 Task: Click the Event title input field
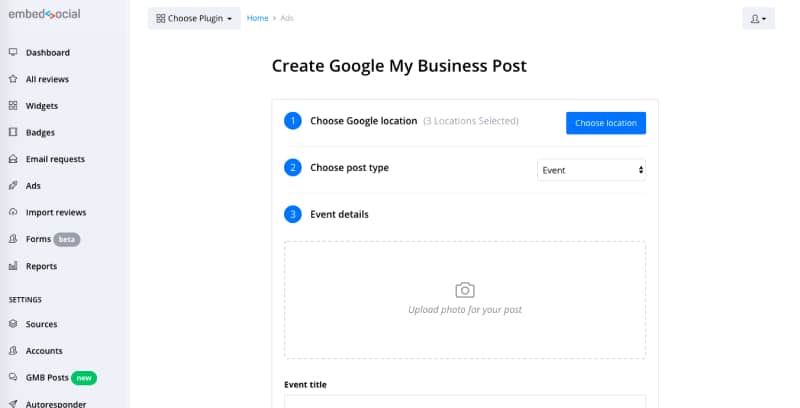pos(465,401)
